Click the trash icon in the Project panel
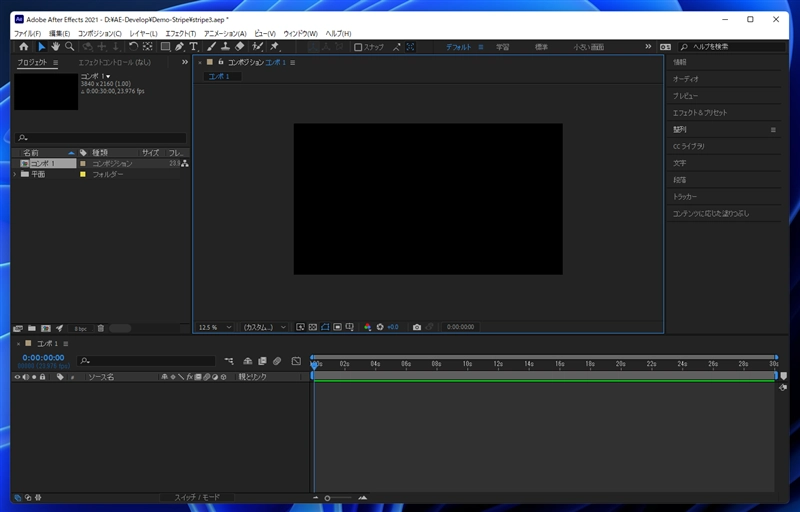This screenshot has height=512, width=800. [x=100, y=328]
